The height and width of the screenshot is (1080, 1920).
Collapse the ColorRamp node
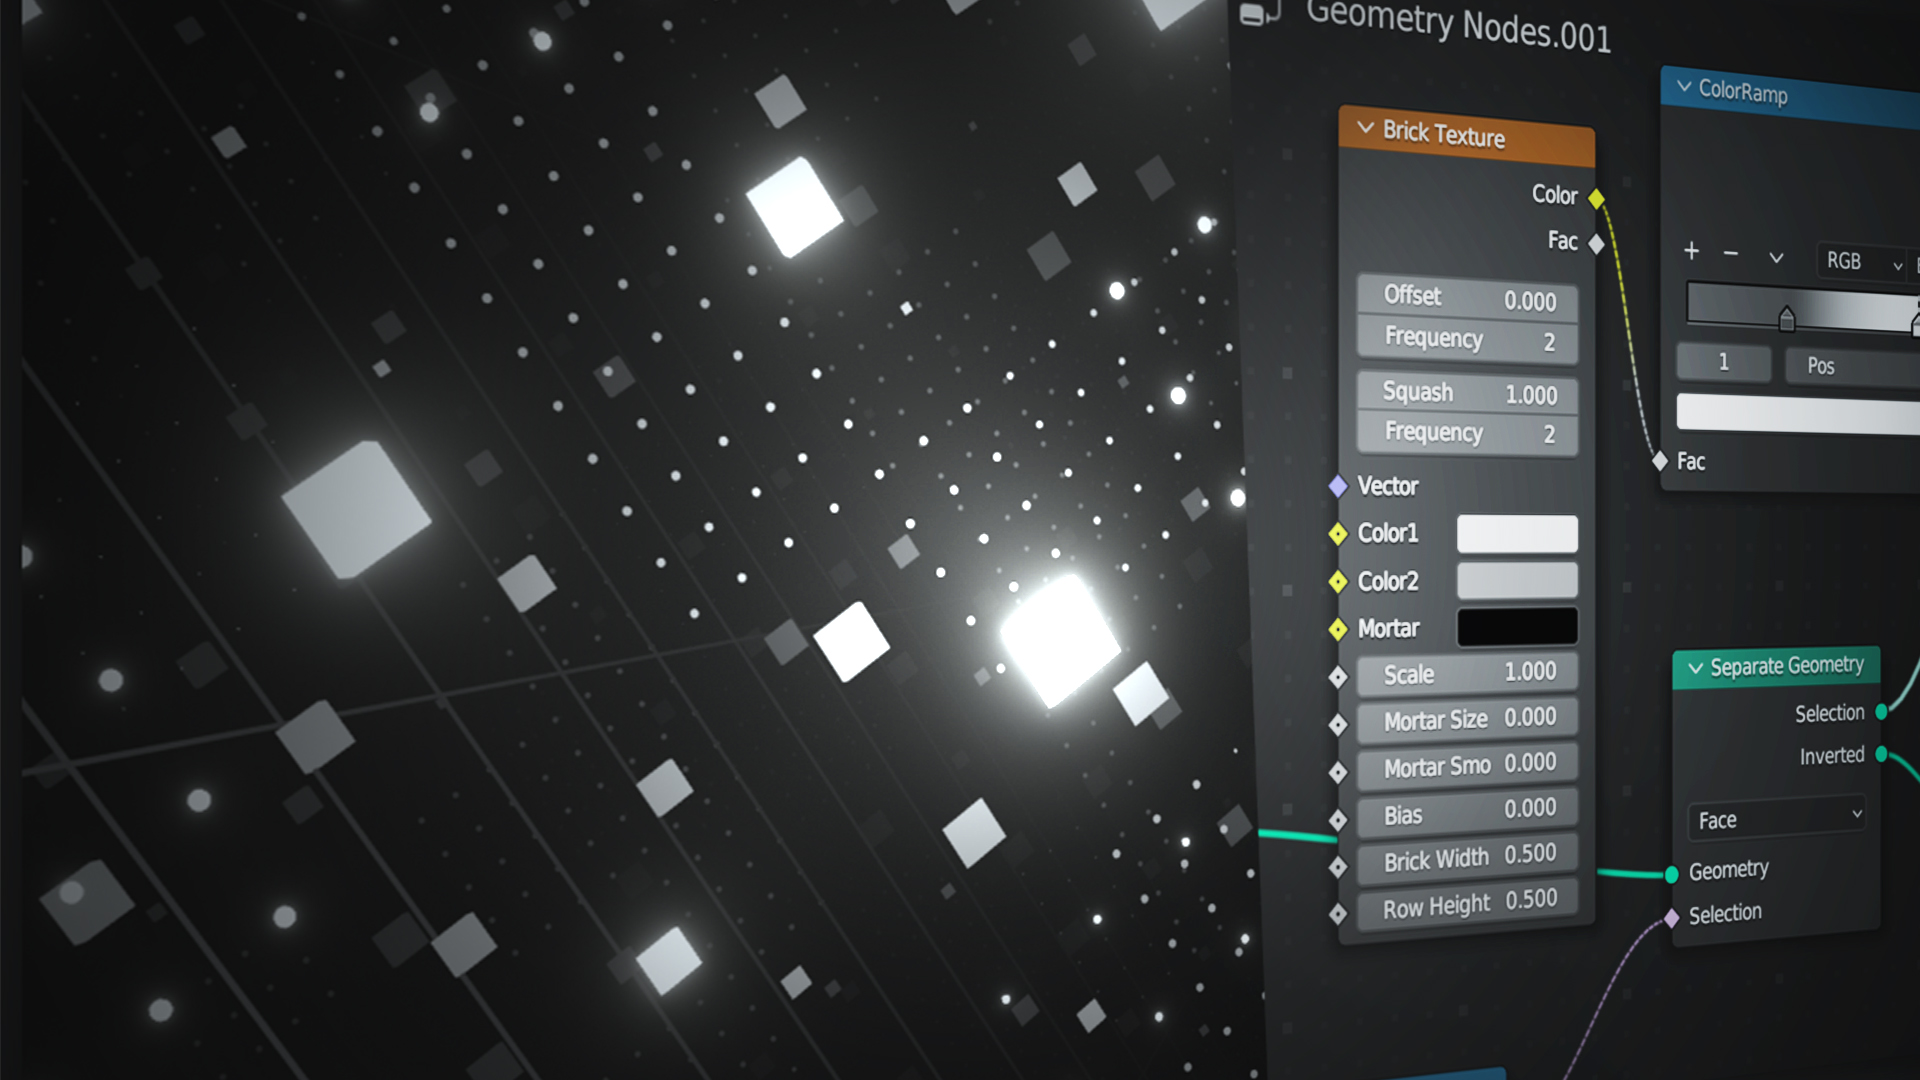(1684, 87)
